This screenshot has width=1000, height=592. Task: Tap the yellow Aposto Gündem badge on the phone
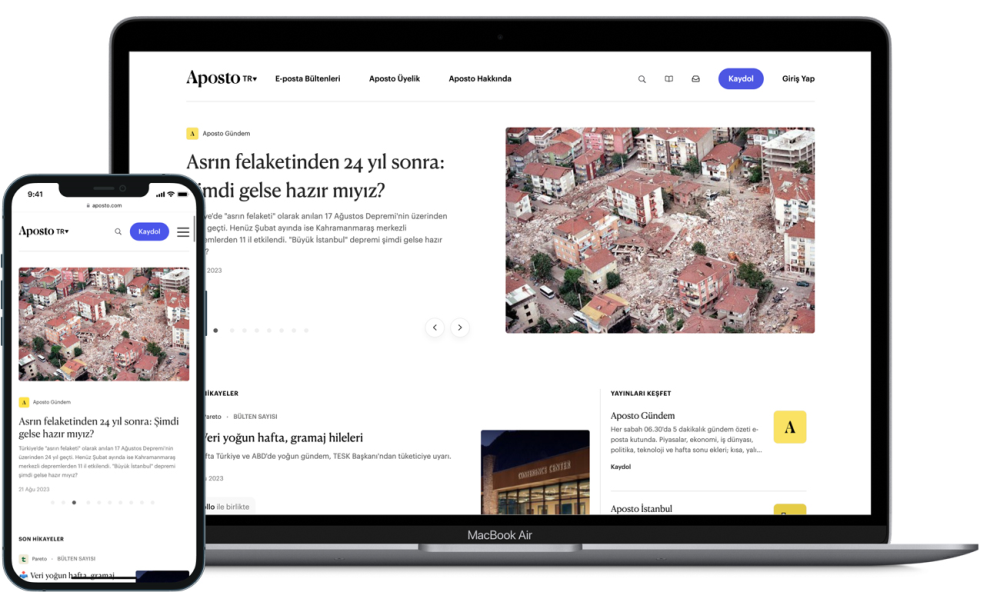24,403
